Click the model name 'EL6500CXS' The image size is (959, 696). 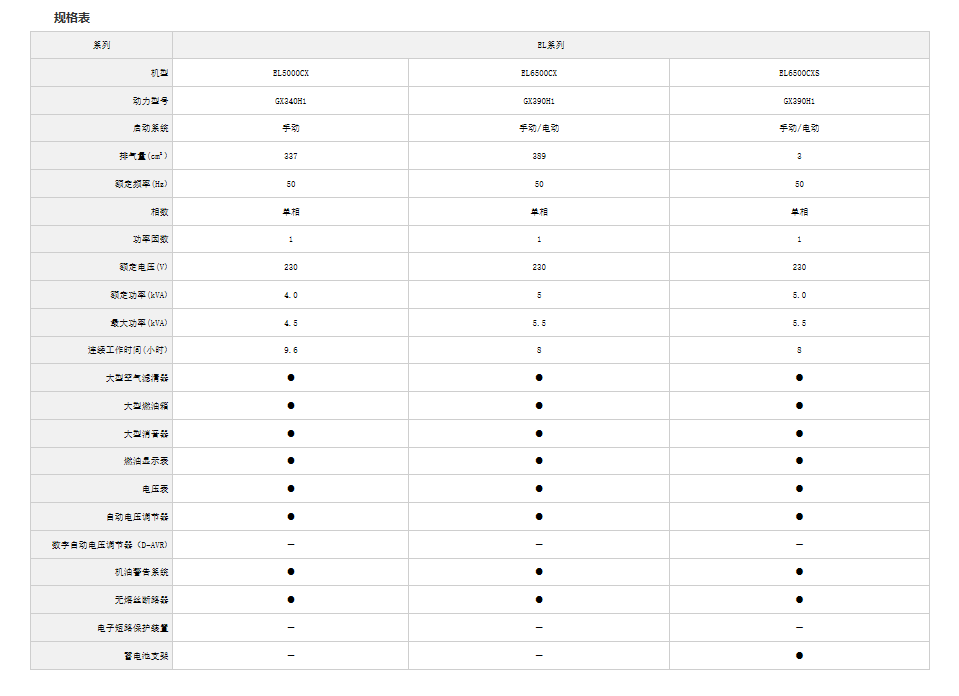(799, 73)
